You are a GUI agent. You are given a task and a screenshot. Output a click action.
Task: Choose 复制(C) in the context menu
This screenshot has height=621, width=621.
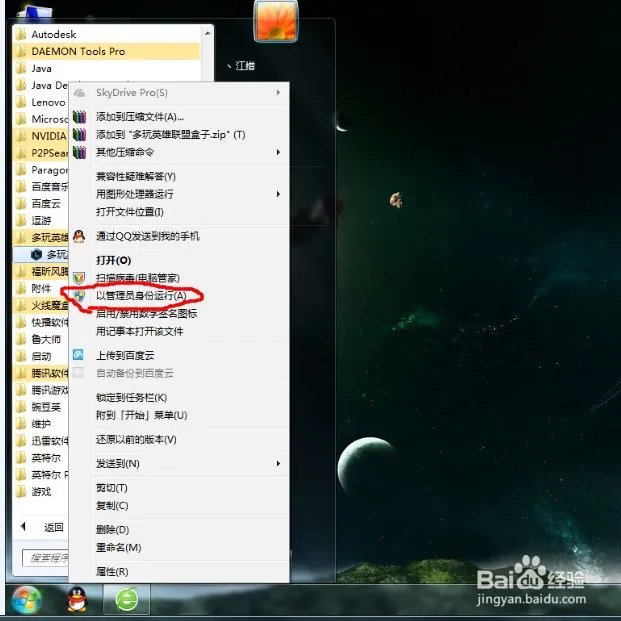pyautogui.click(x=112, y=505)
